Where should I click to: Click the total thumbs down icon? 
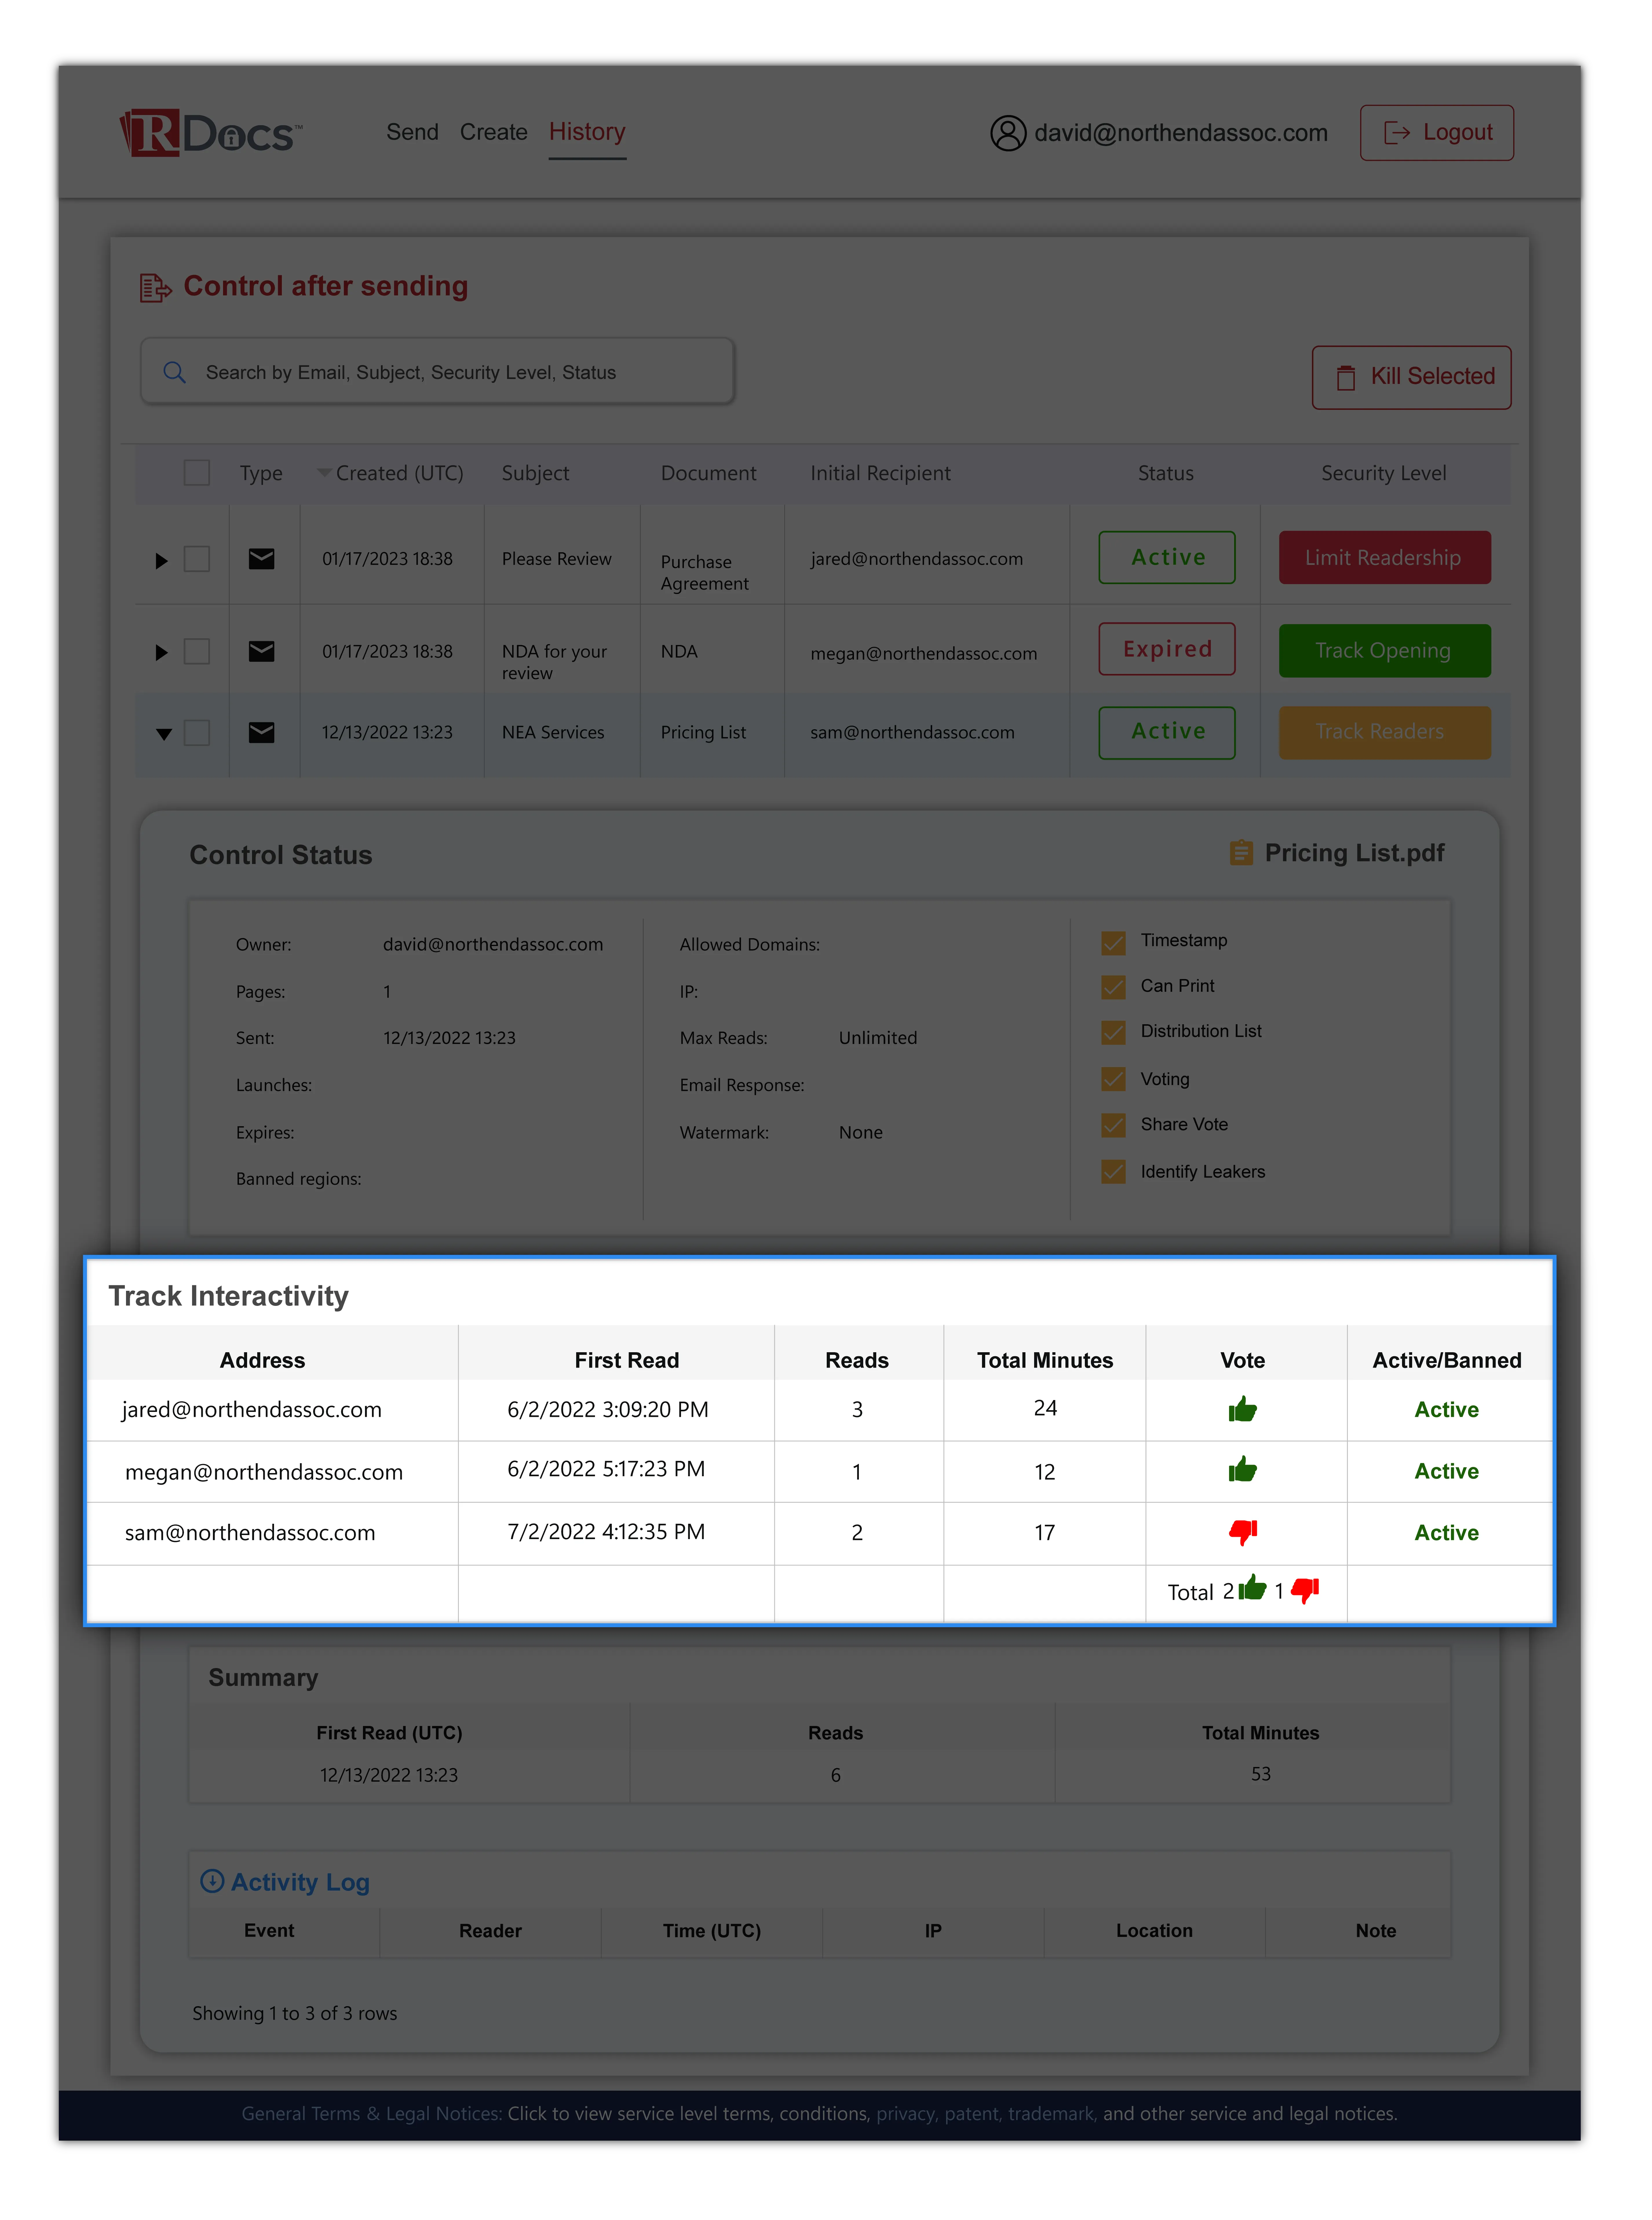pyautogui.click(x=1305, y=1590)
